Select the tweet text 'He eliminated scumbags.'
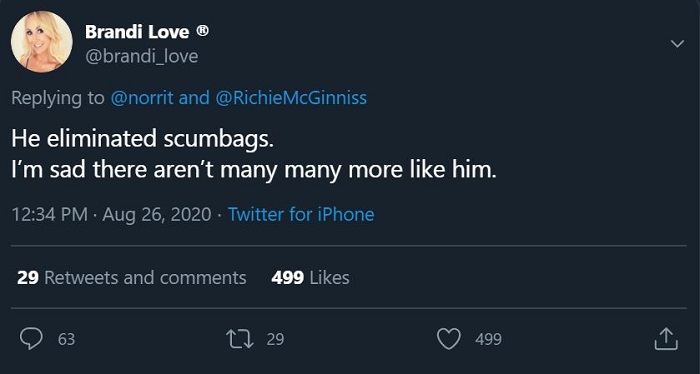The width and height of the screenshot is (700, 374). click(142, 138)
